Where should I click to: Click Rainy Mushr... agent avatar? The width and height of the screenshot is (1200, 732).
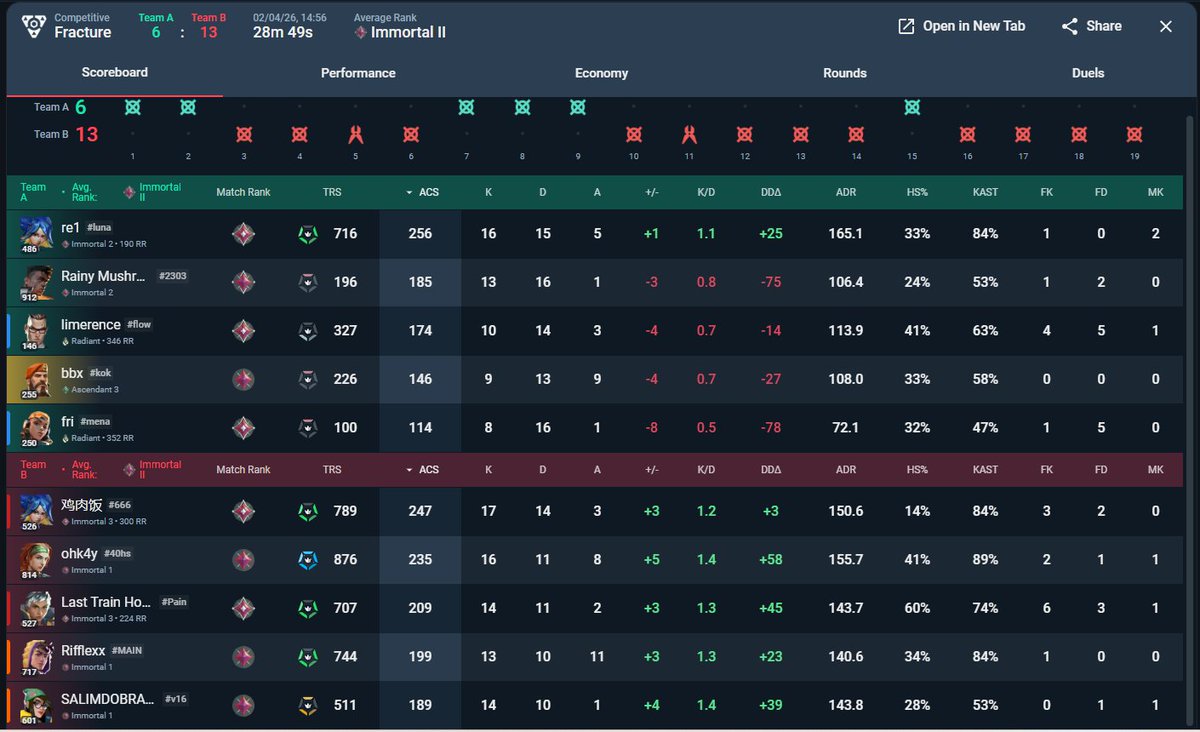pos(36,283)
